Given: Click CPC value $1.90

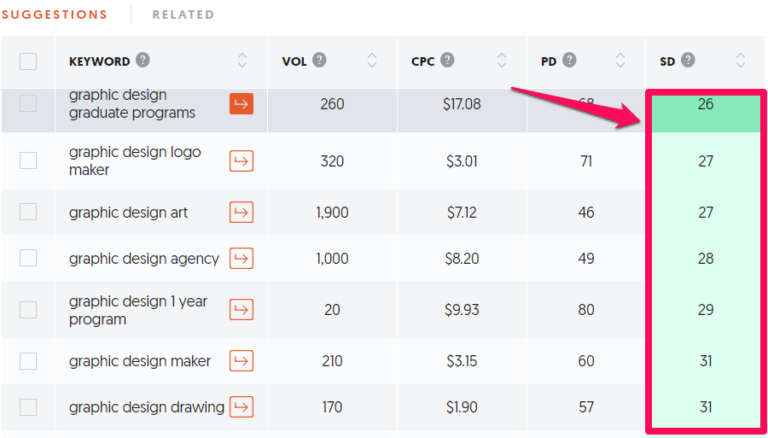Looking at the screenshot, I should click(x=462, y=407).
